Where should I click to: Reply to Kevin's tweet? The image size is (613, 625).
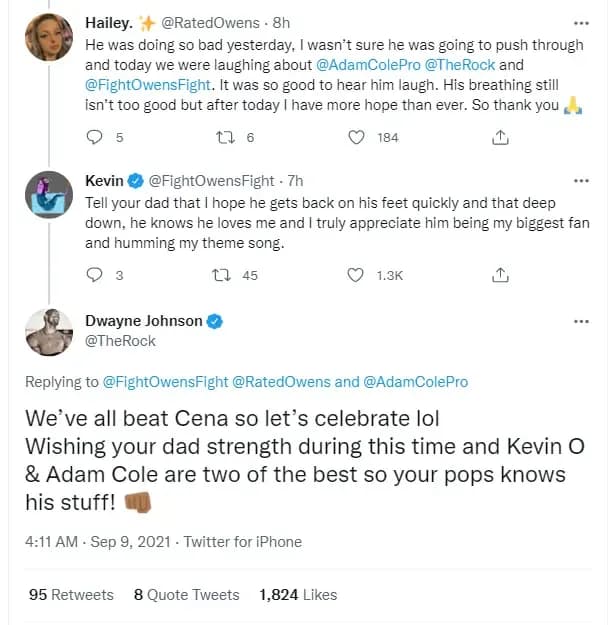point(96,275)
